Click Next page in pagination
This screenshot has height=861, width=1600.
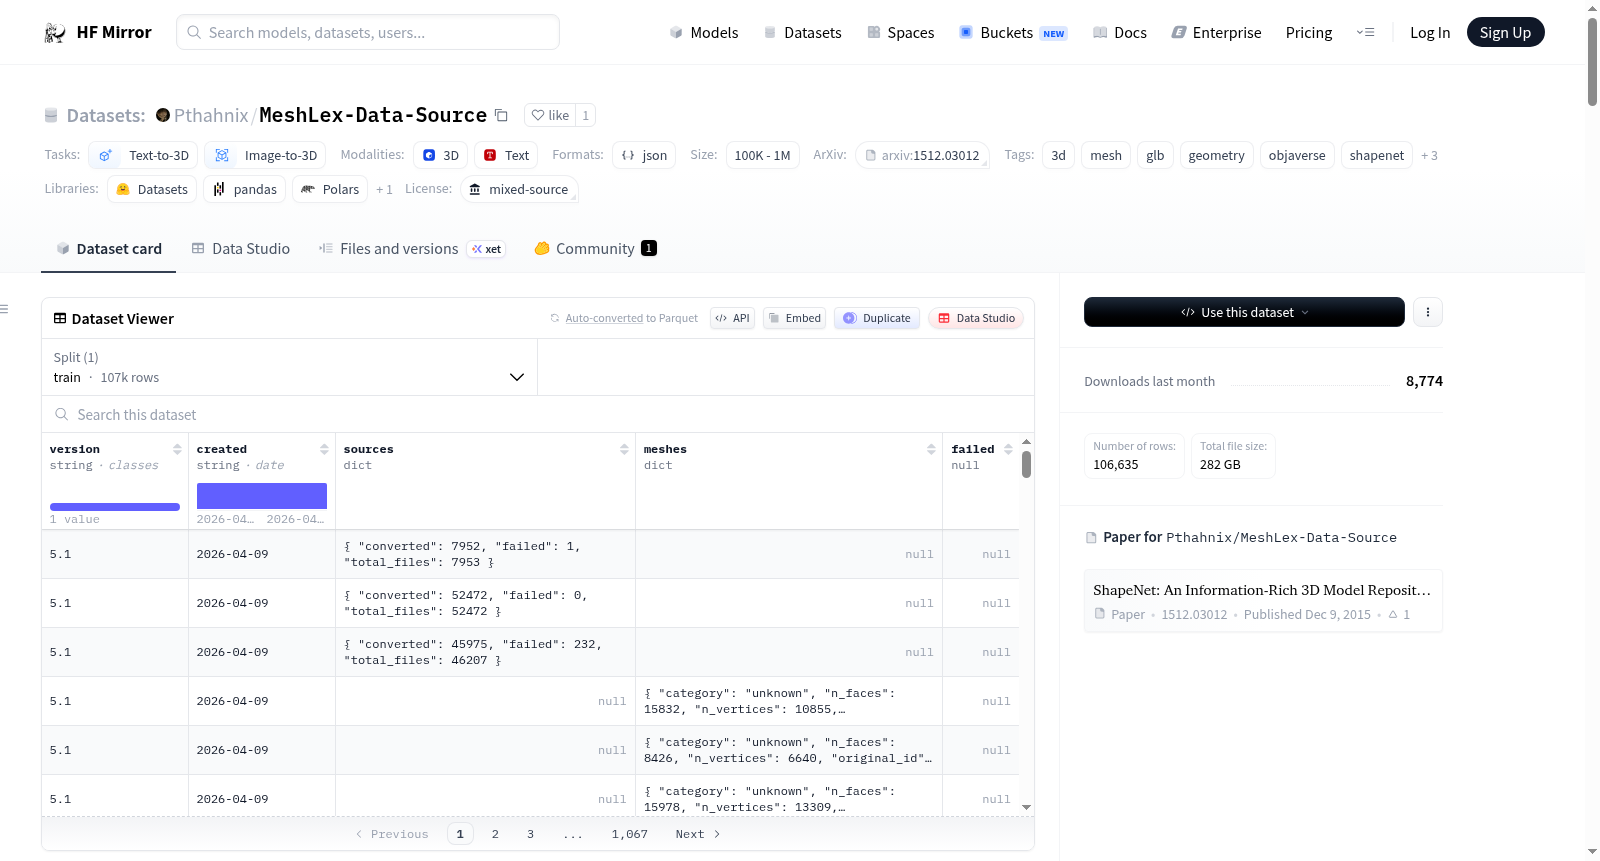tap(698, 834)
